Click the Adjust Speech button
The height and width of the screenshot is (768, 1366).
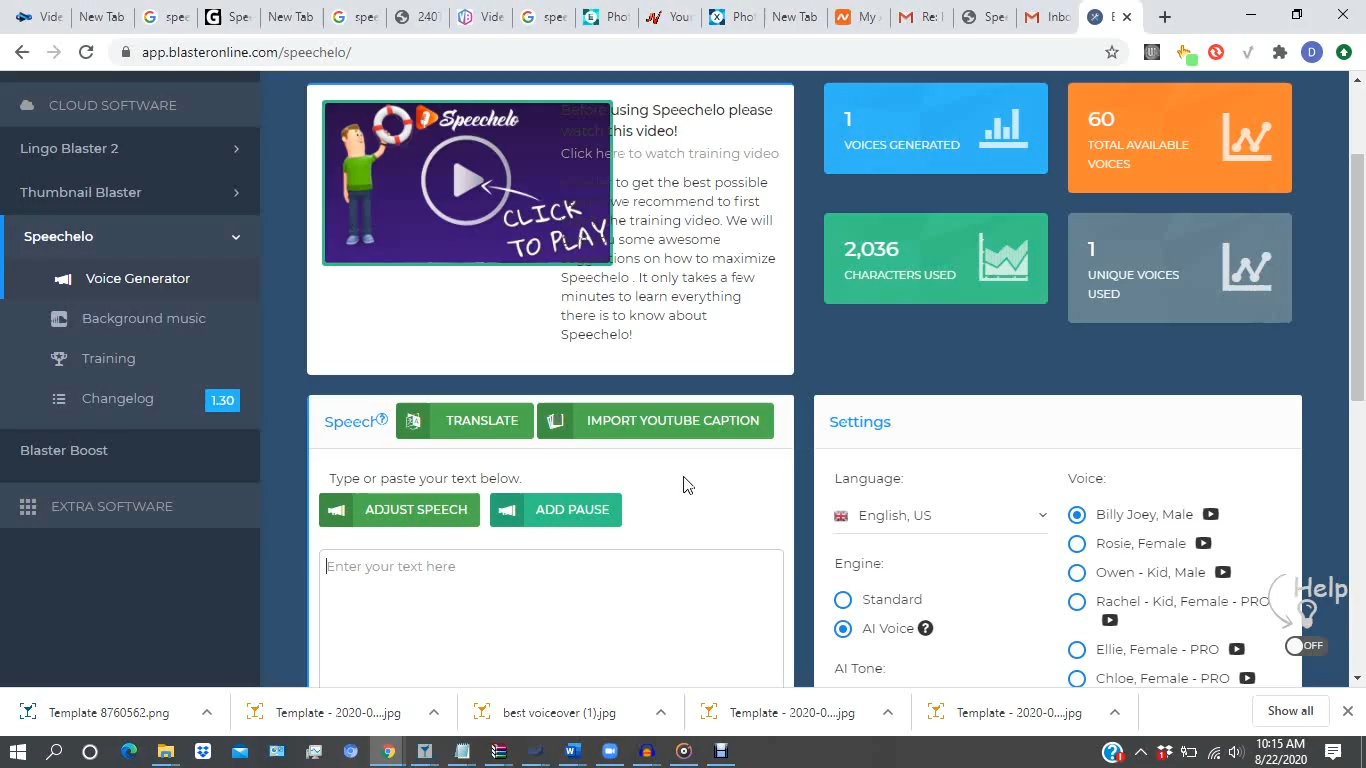(x=399, y=510)
